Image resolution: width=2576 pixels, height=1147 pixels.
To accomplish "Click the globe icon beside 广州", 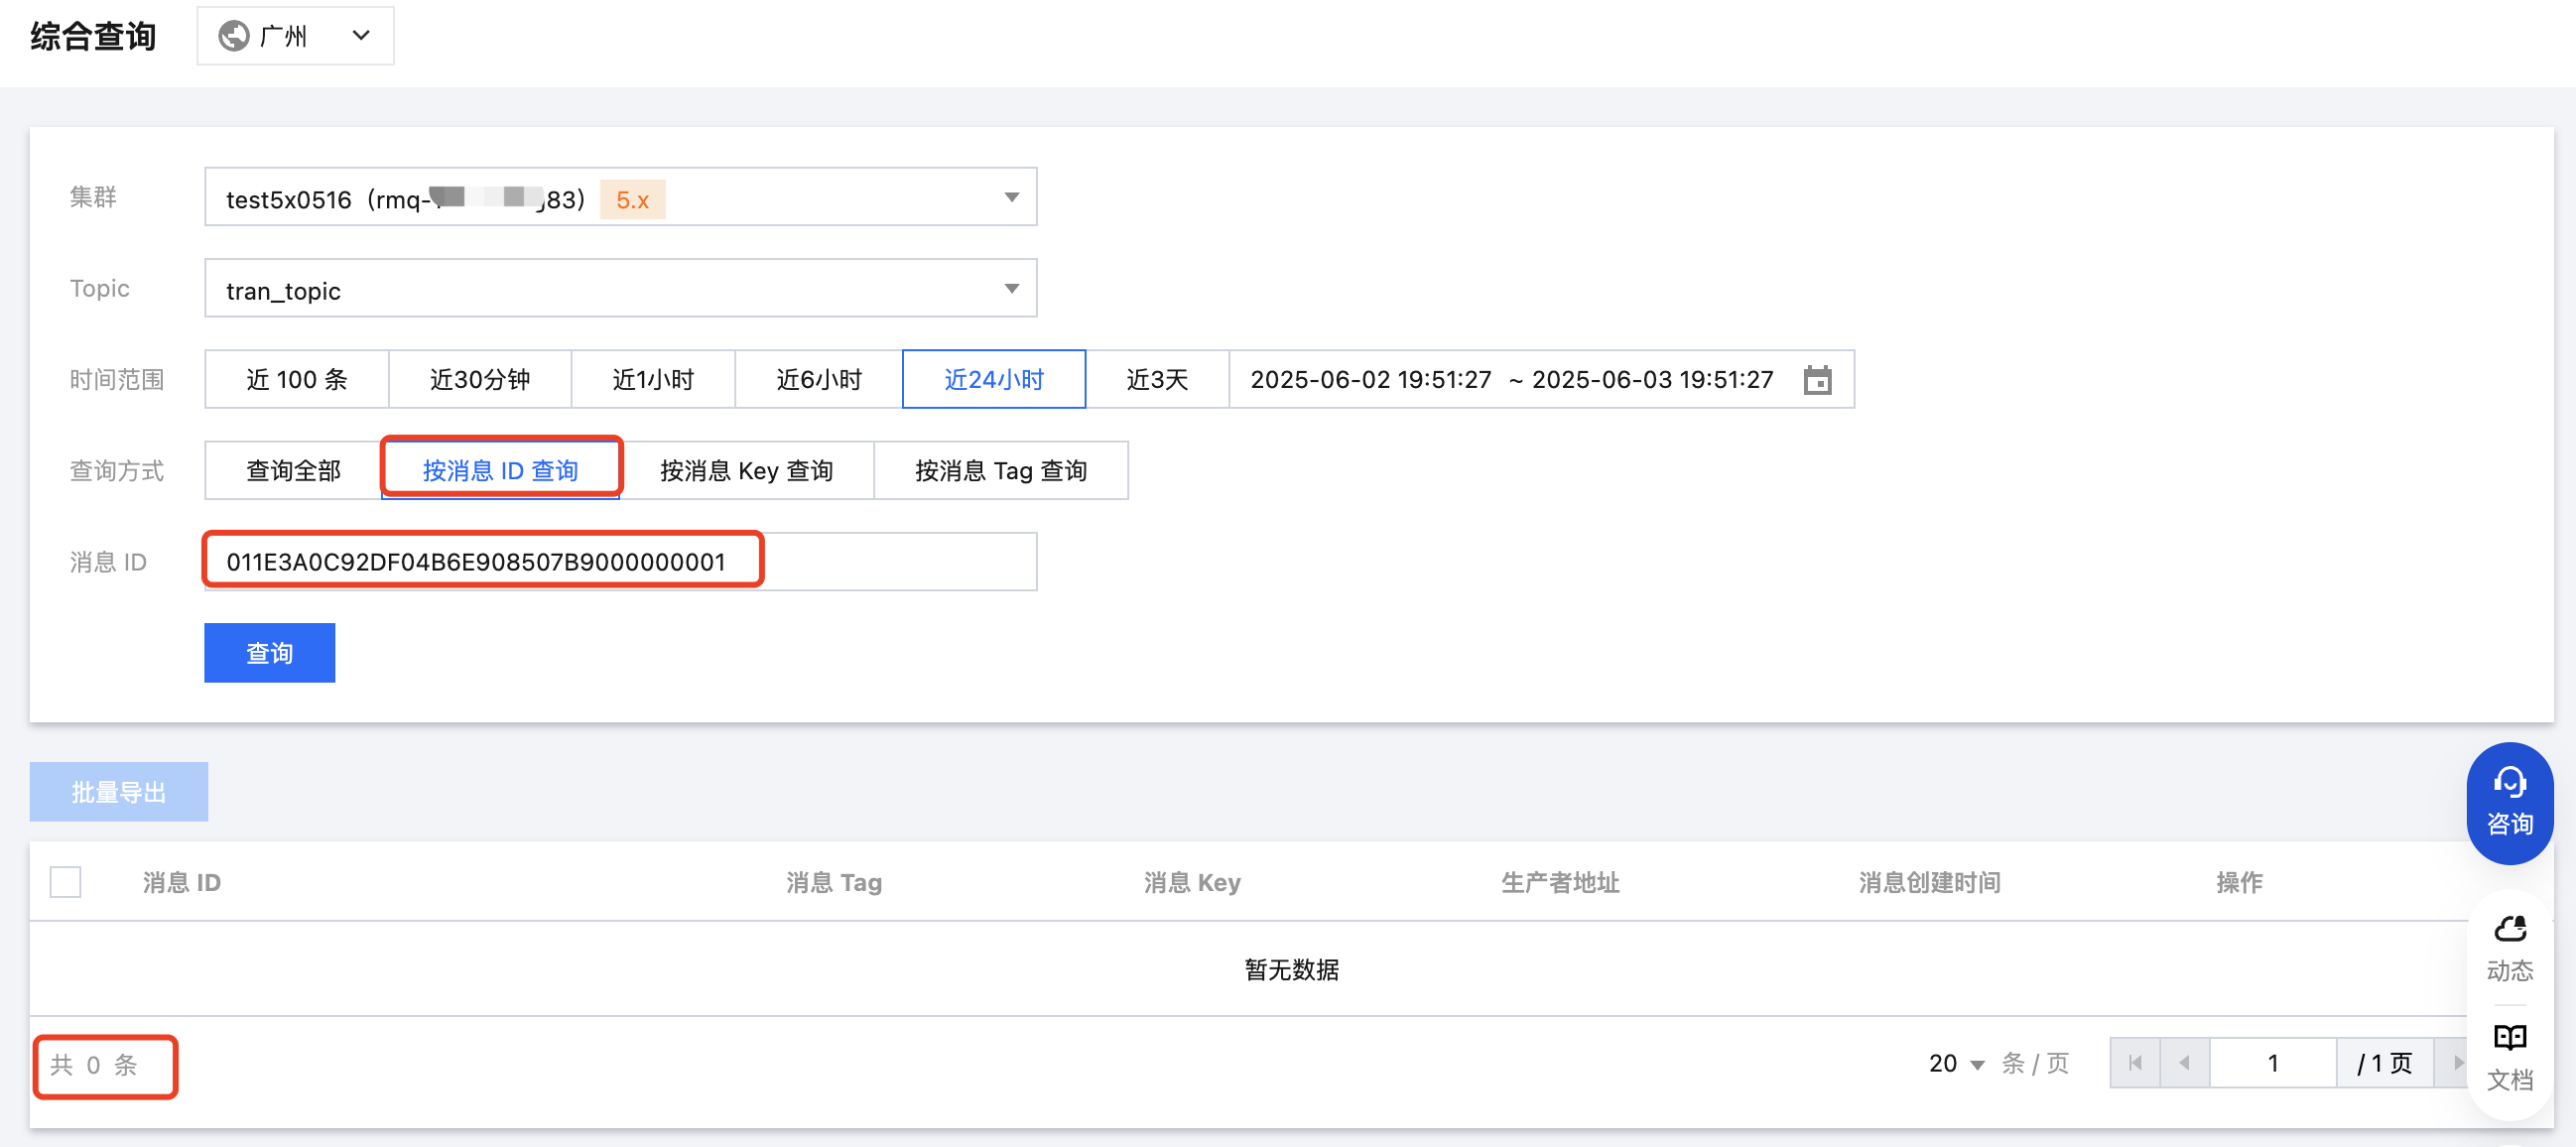I will click(234, 36).
